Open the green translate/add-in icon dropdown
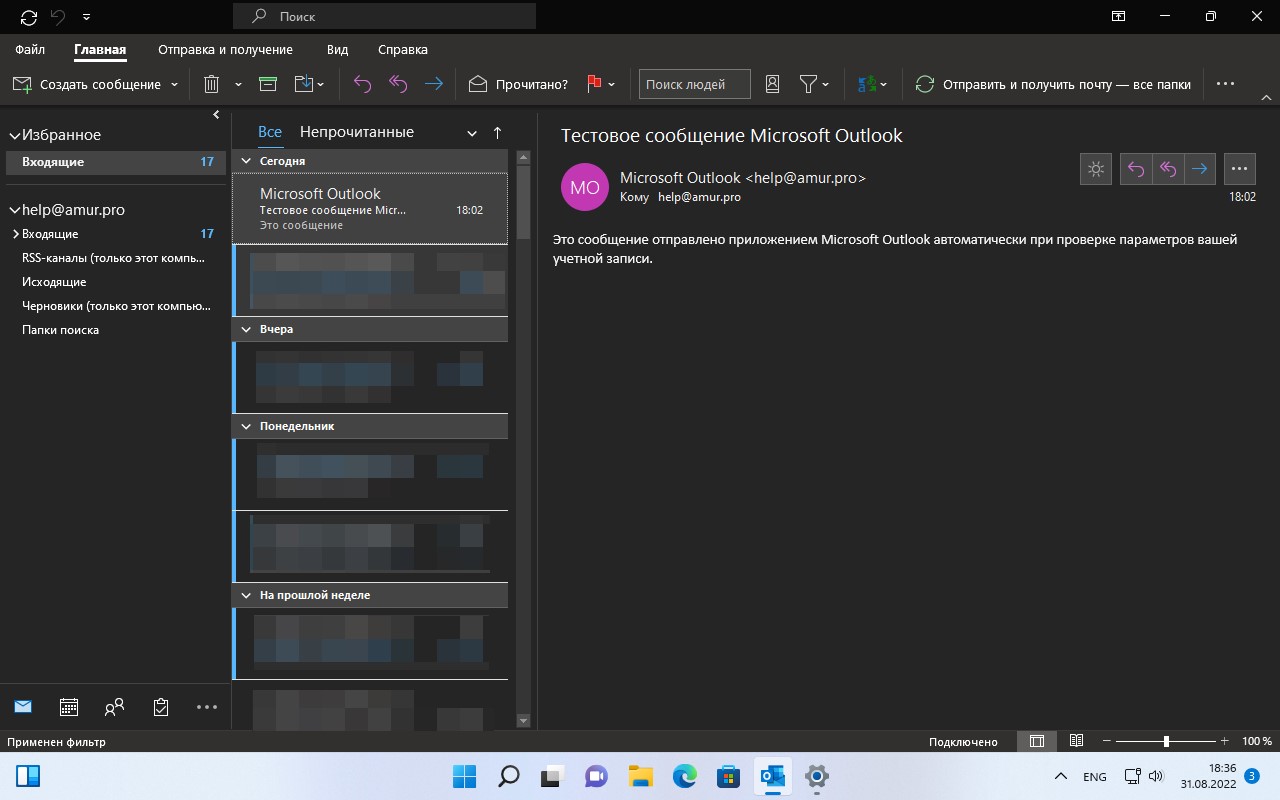This screenshot has height=800, width=1280. (873, 85)
